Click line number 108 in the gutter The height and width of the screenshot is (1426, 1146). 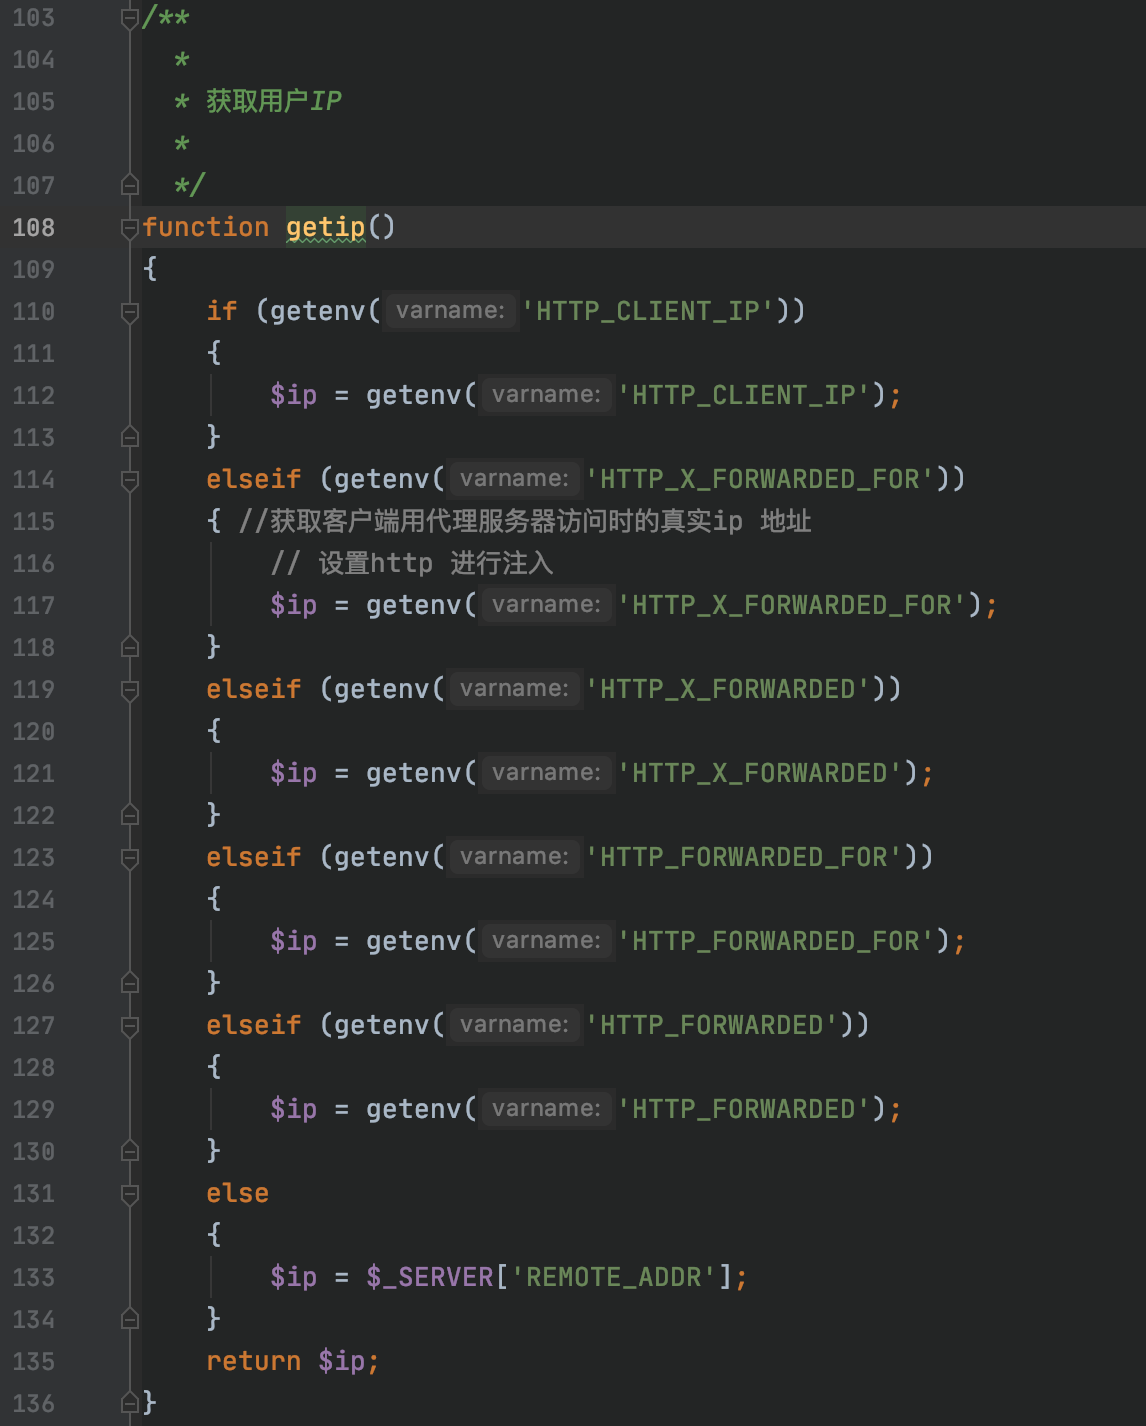point(33,228)
